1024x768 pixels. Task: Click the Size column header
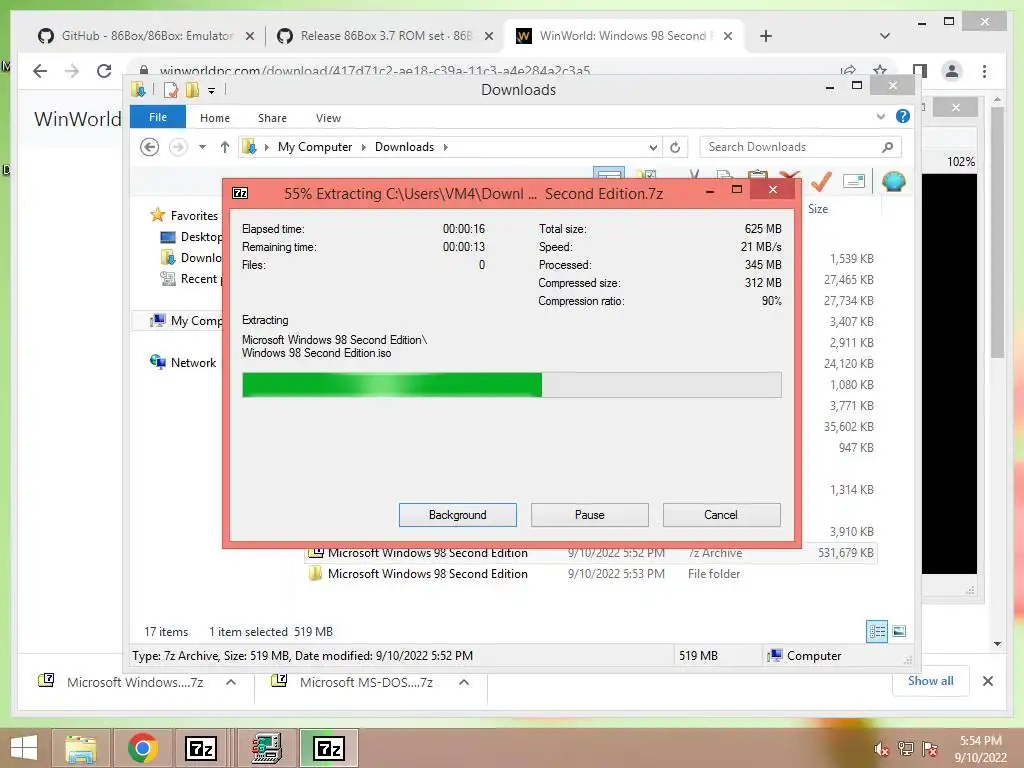click(x=818, y=209)
